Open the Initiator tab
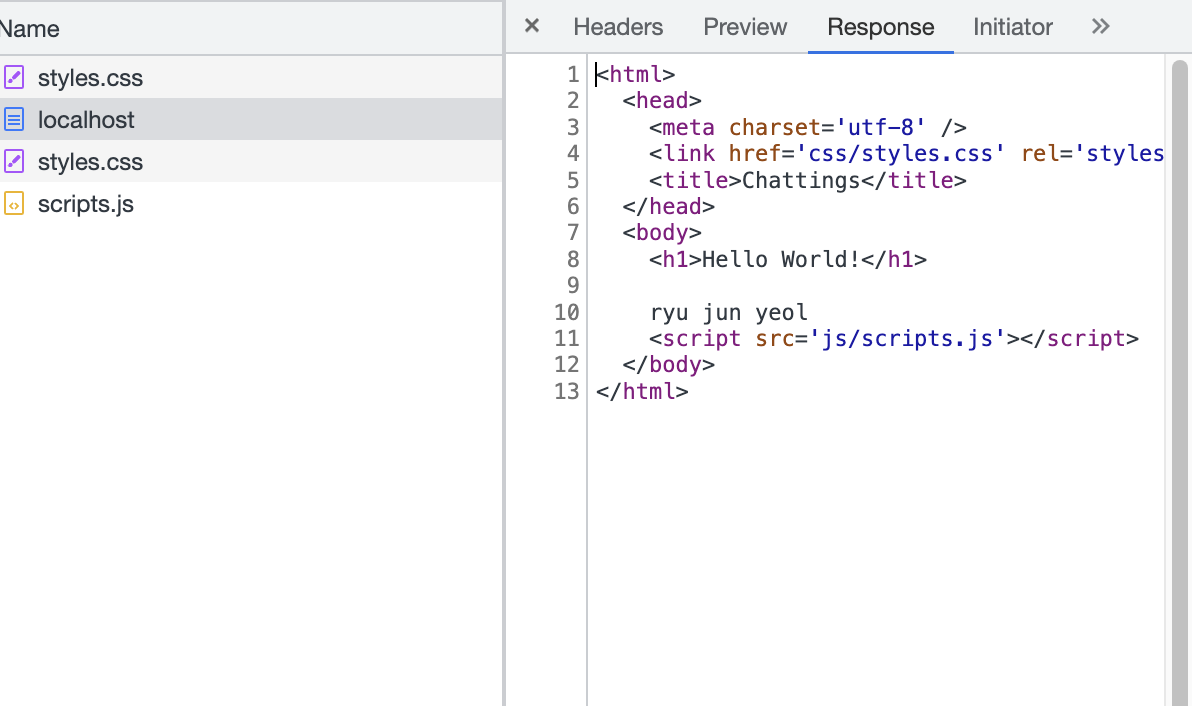Screen dimensions: 1192x706 [1013, 27]
